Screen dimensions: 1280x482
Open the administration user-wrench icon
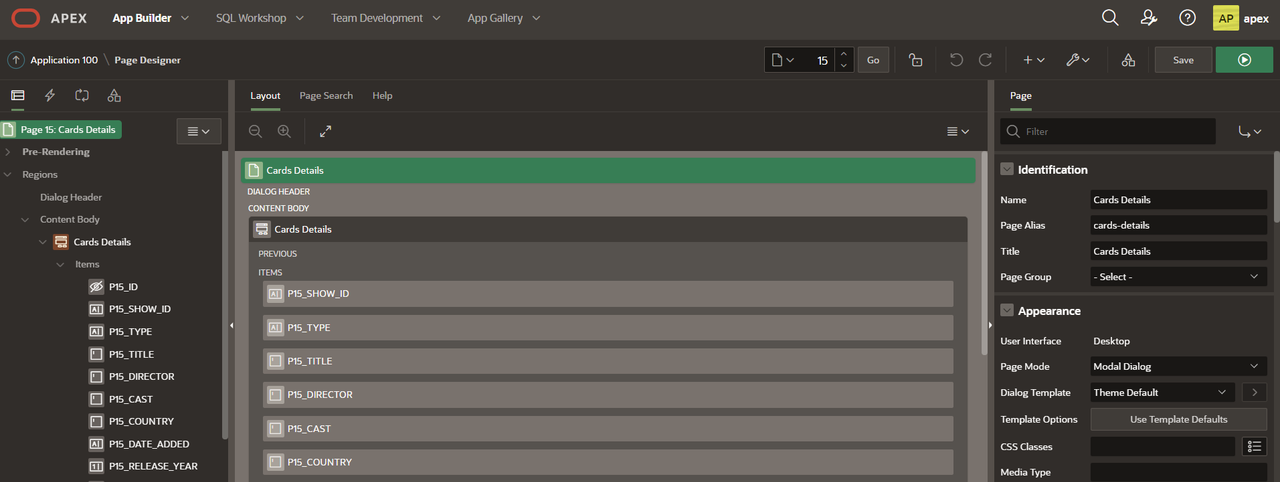[x=1149, y=18]
